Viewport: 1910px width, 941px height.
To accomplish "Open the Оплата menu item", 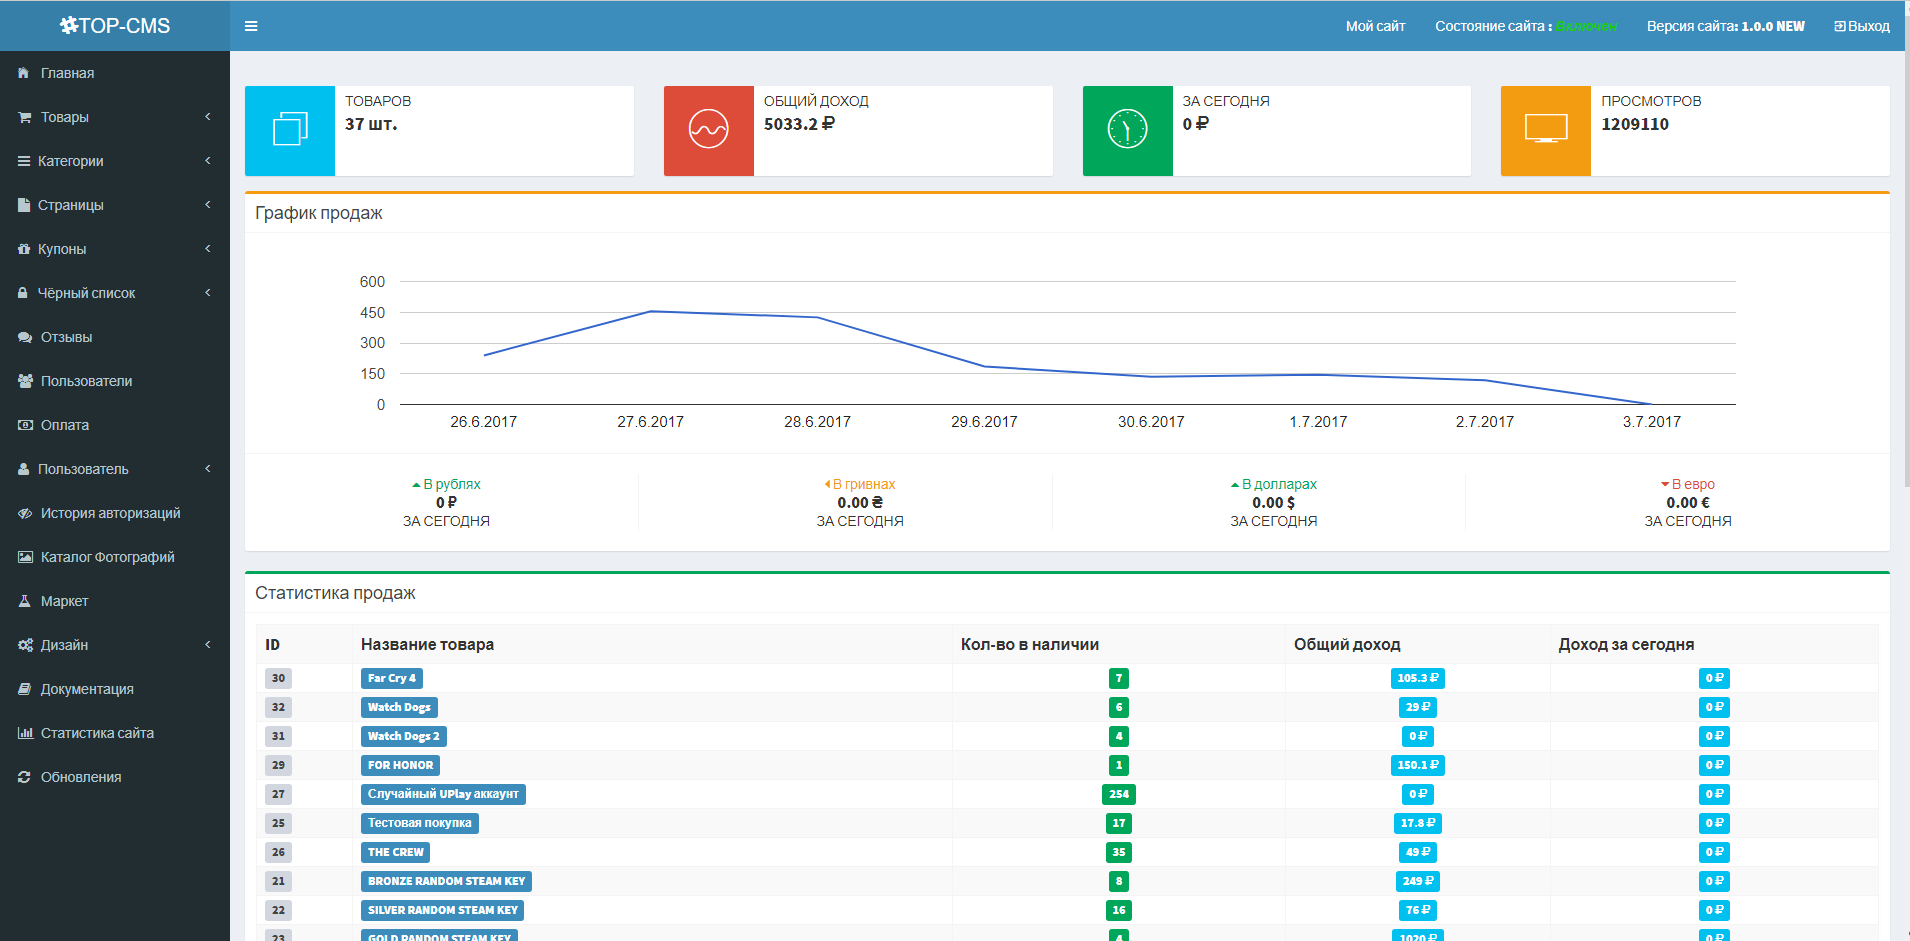I will 115,425.
